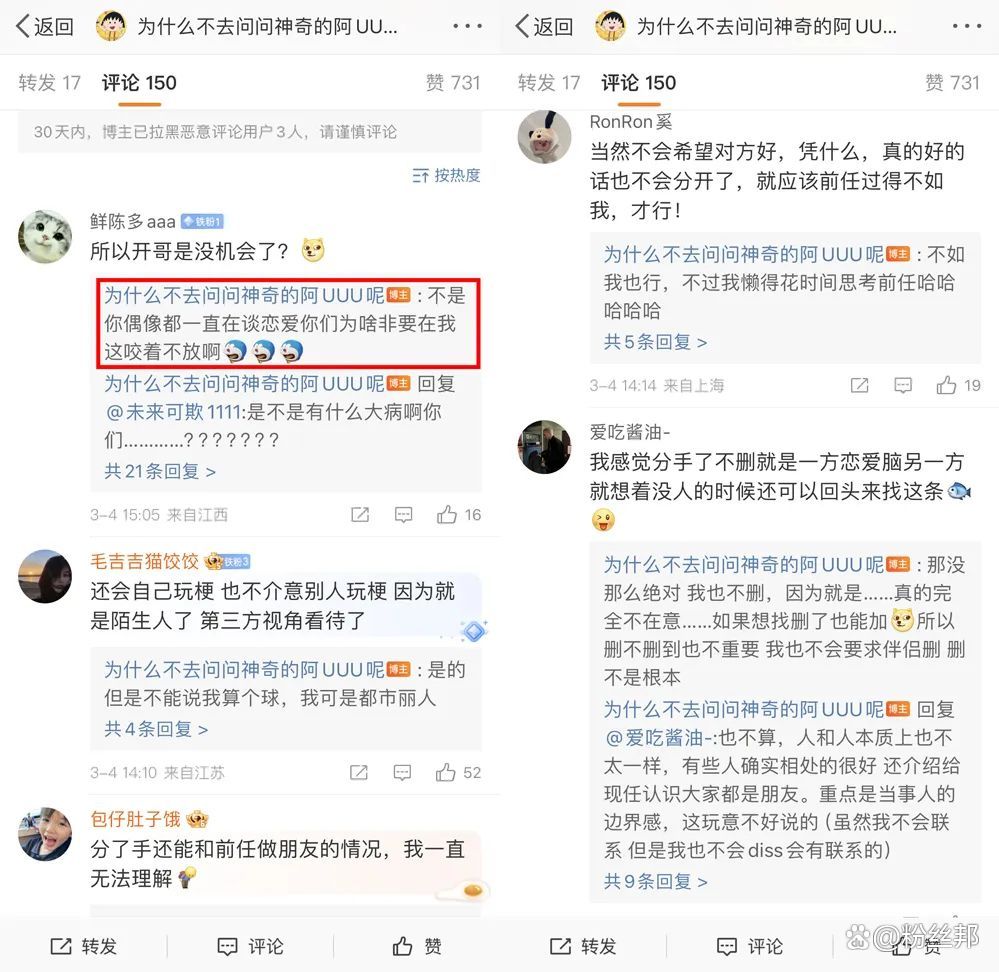
Task: Go back using 返回 on left screen
Action: (45, 27)
